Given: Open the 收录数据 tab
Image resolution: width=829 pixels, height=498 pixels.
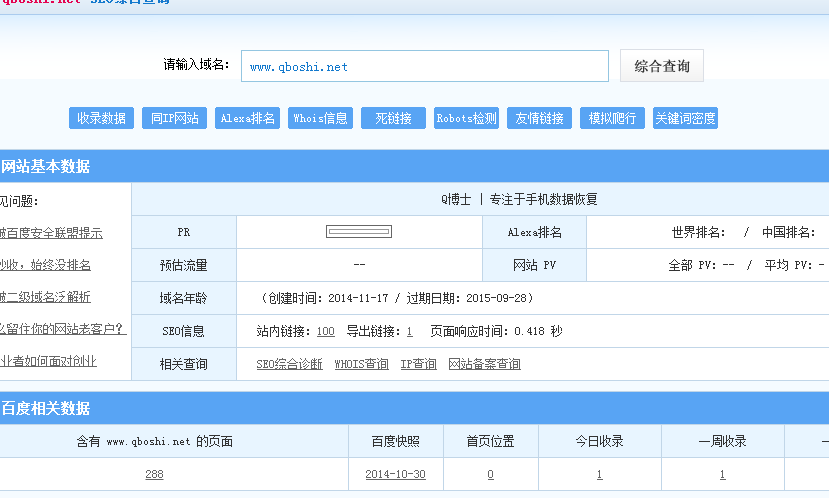Looking at the screenshot, I should point(101,118).
